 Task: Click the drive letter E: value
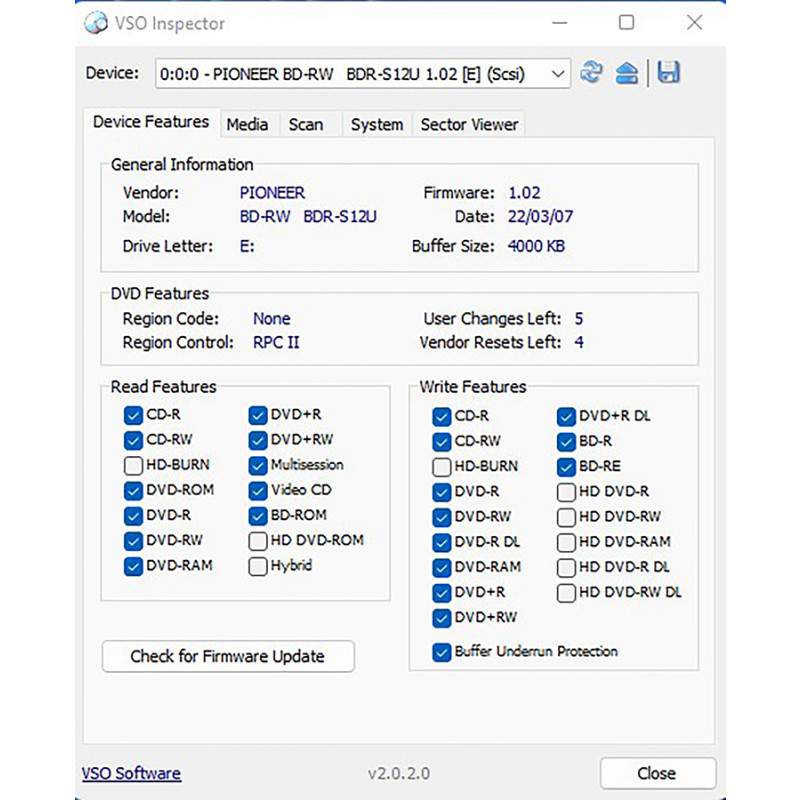click(247, 246)
